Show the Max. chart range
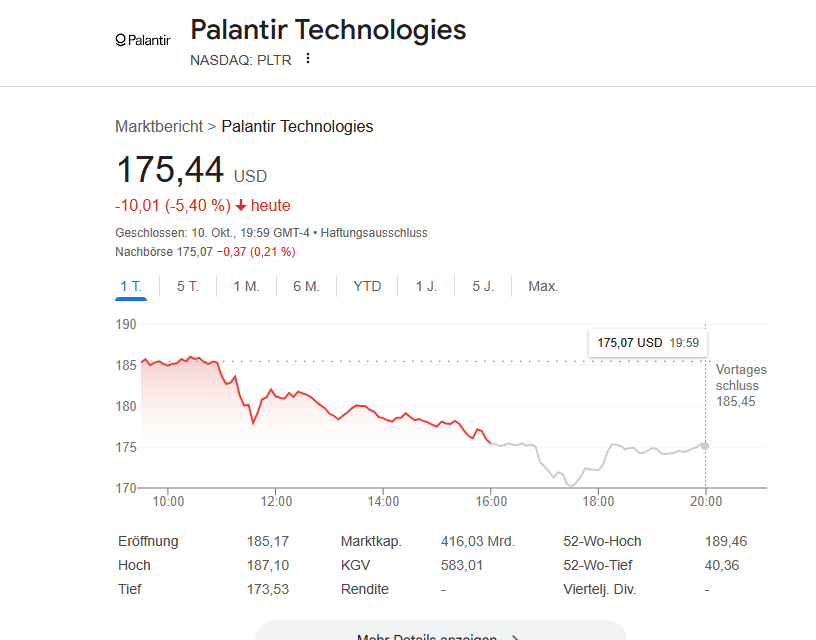The image size is (816, 640). [x=543, y=286]
